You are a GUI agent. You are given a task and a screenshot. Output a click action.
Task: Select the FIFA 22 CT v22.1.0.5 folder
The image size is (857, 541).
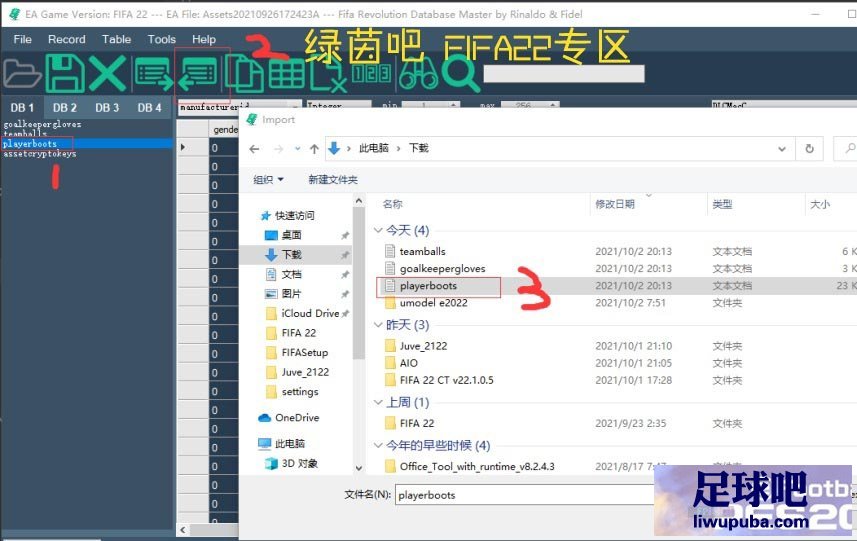(447, 380)
